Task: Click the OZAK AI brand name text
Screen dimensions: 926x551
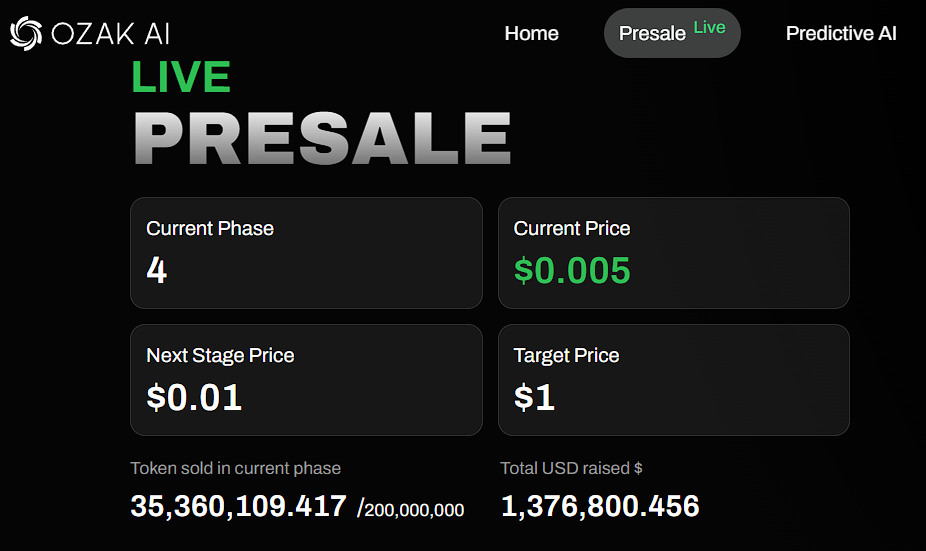Action: (110, 33)
